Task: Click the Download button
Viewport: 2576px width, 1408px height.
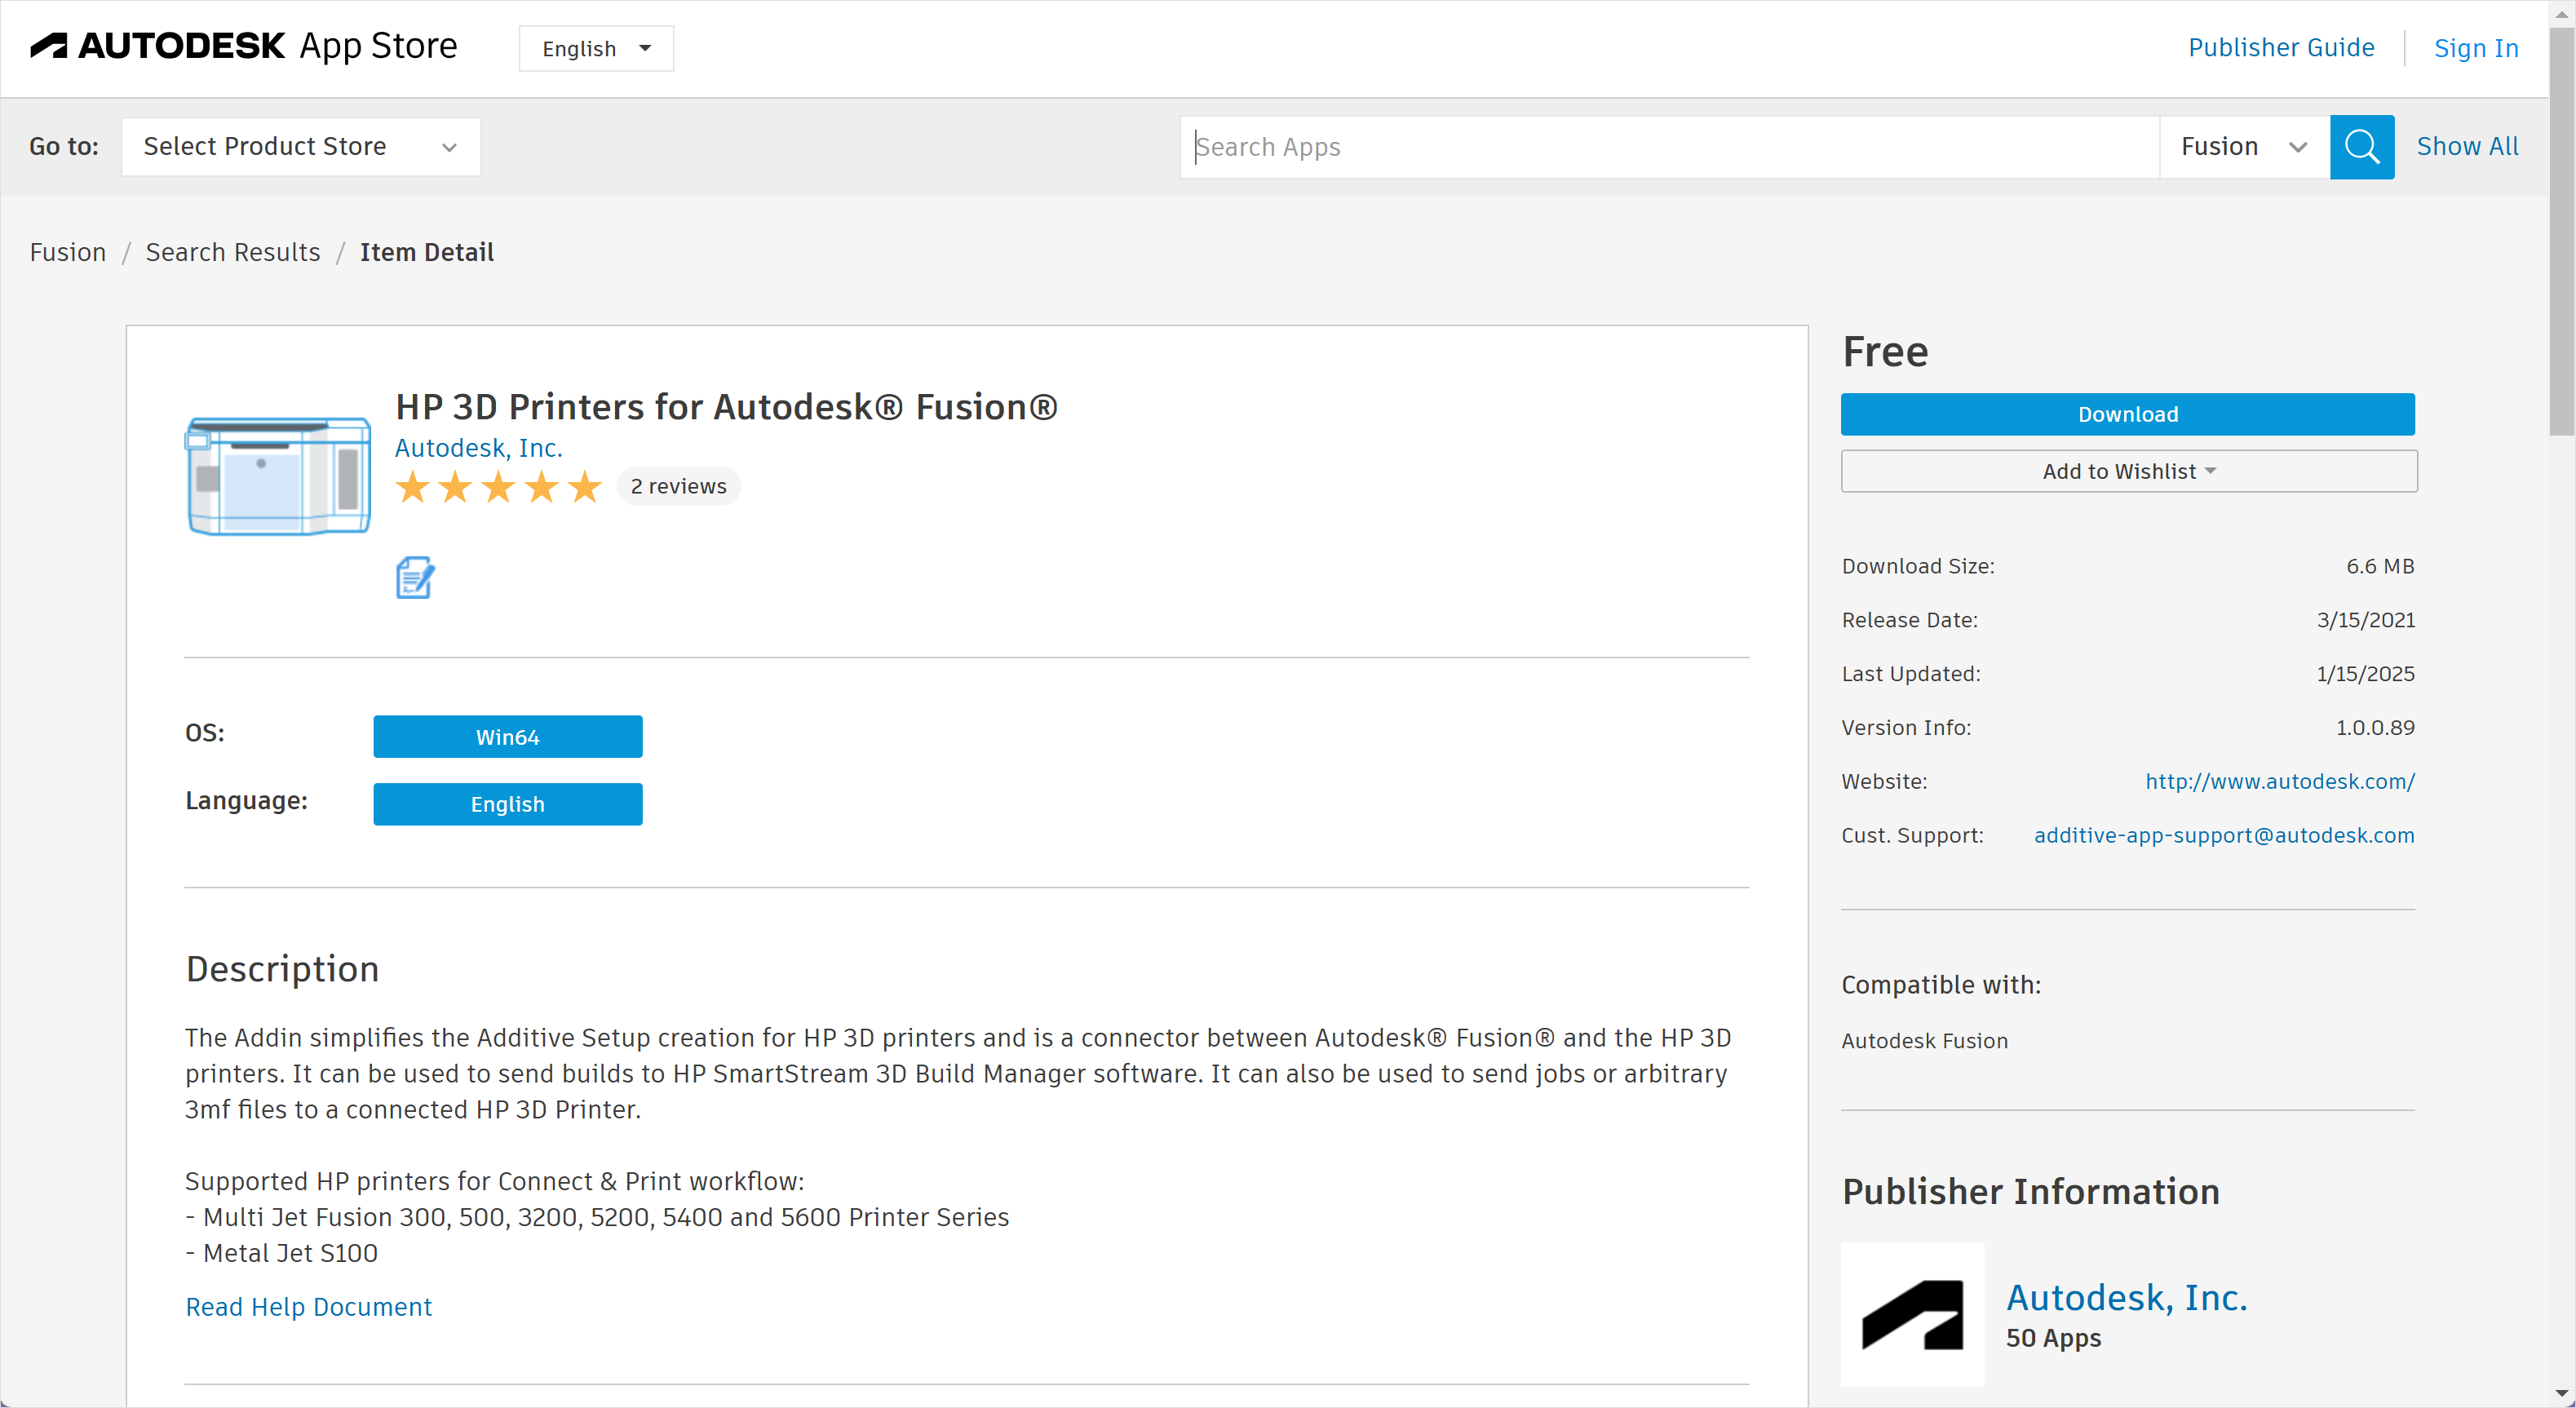Action: point(2127,414)
